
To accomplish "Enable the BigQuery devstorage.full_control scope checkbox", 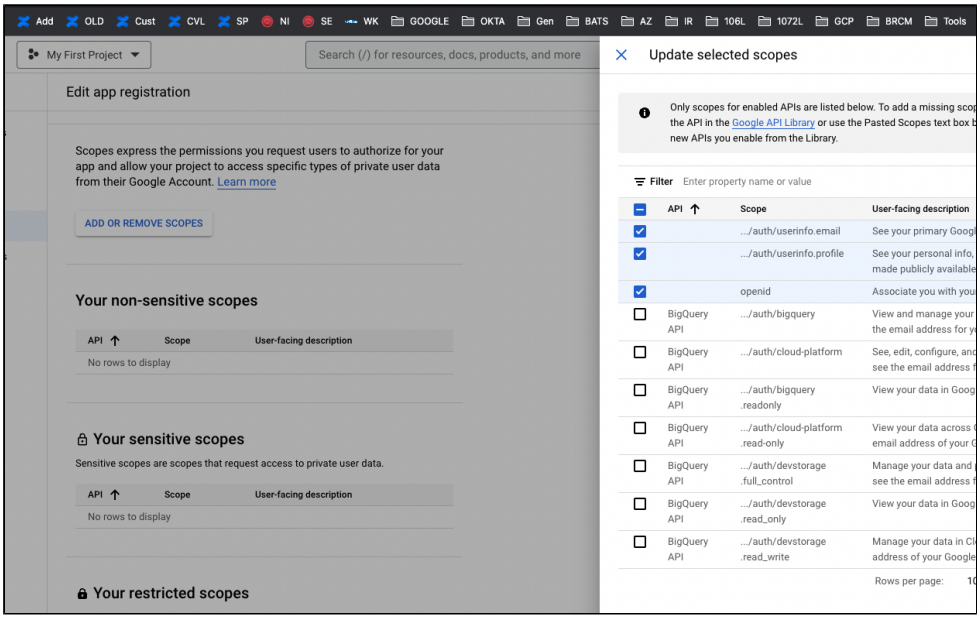I will pyautogui.click(x=640, y=466).
